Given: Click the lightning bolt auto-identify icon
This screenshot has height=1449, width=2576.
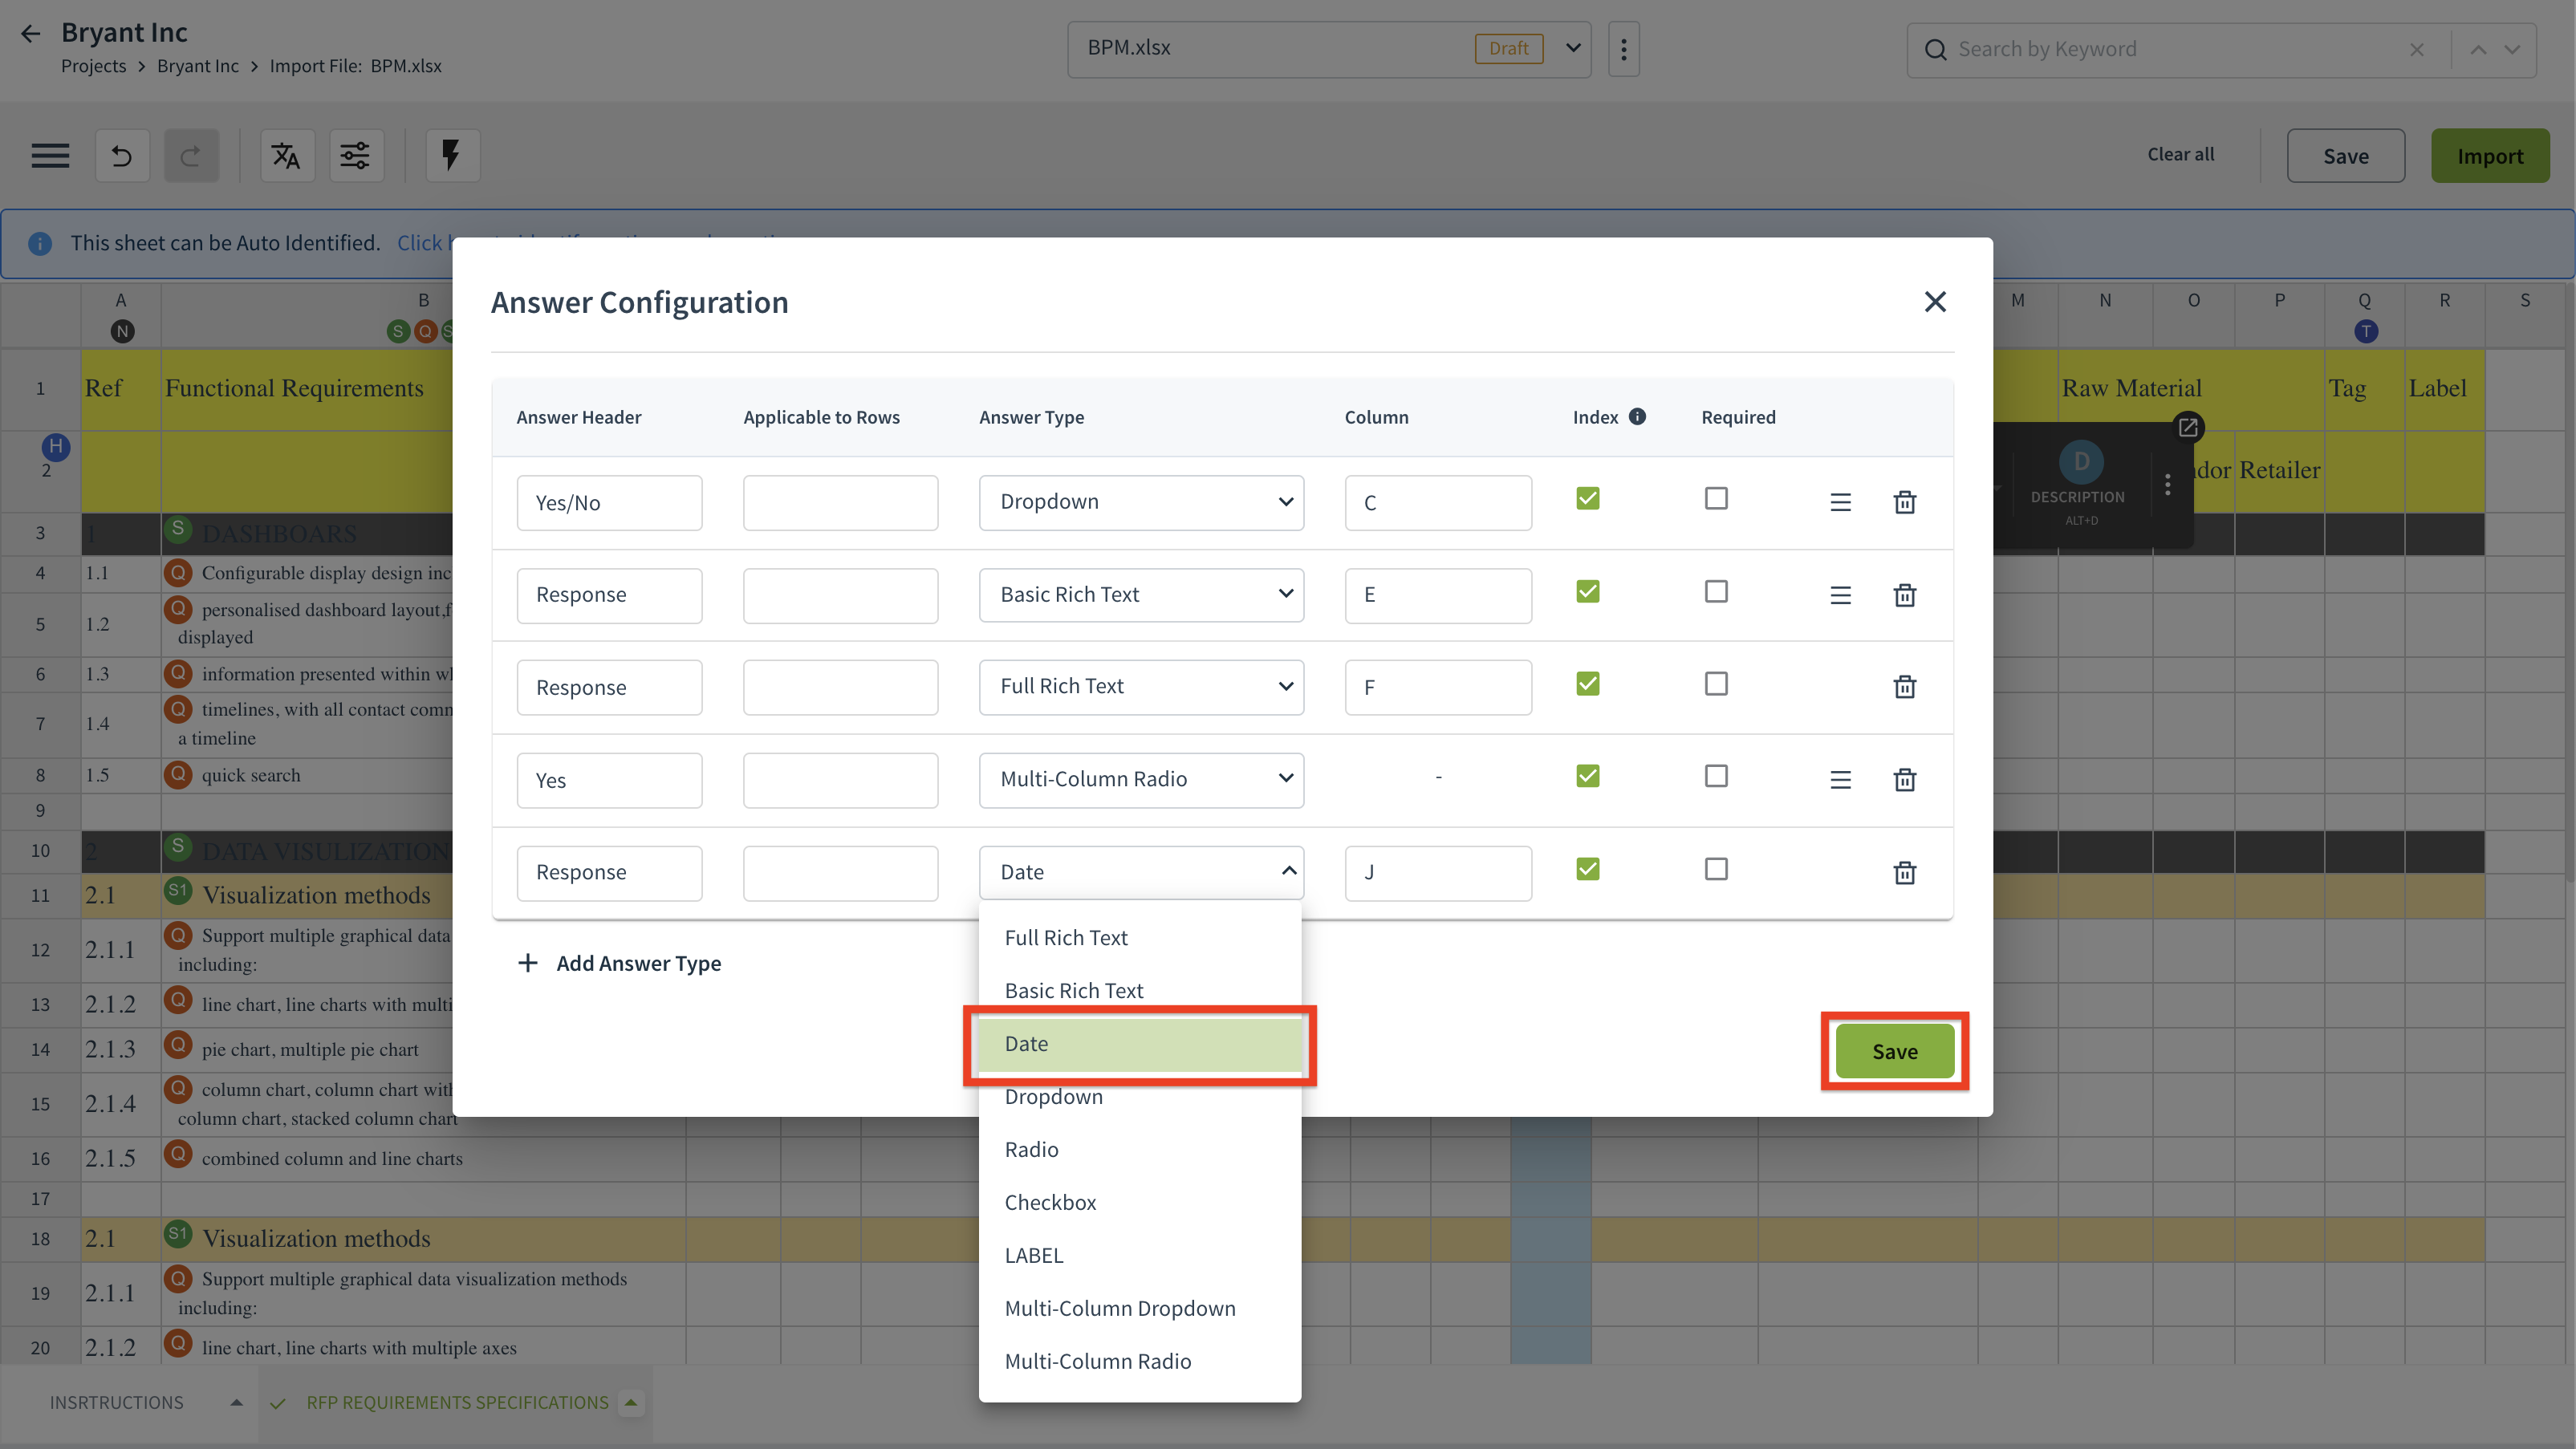Looking at the screenshot, I should [x=451, y=156].
